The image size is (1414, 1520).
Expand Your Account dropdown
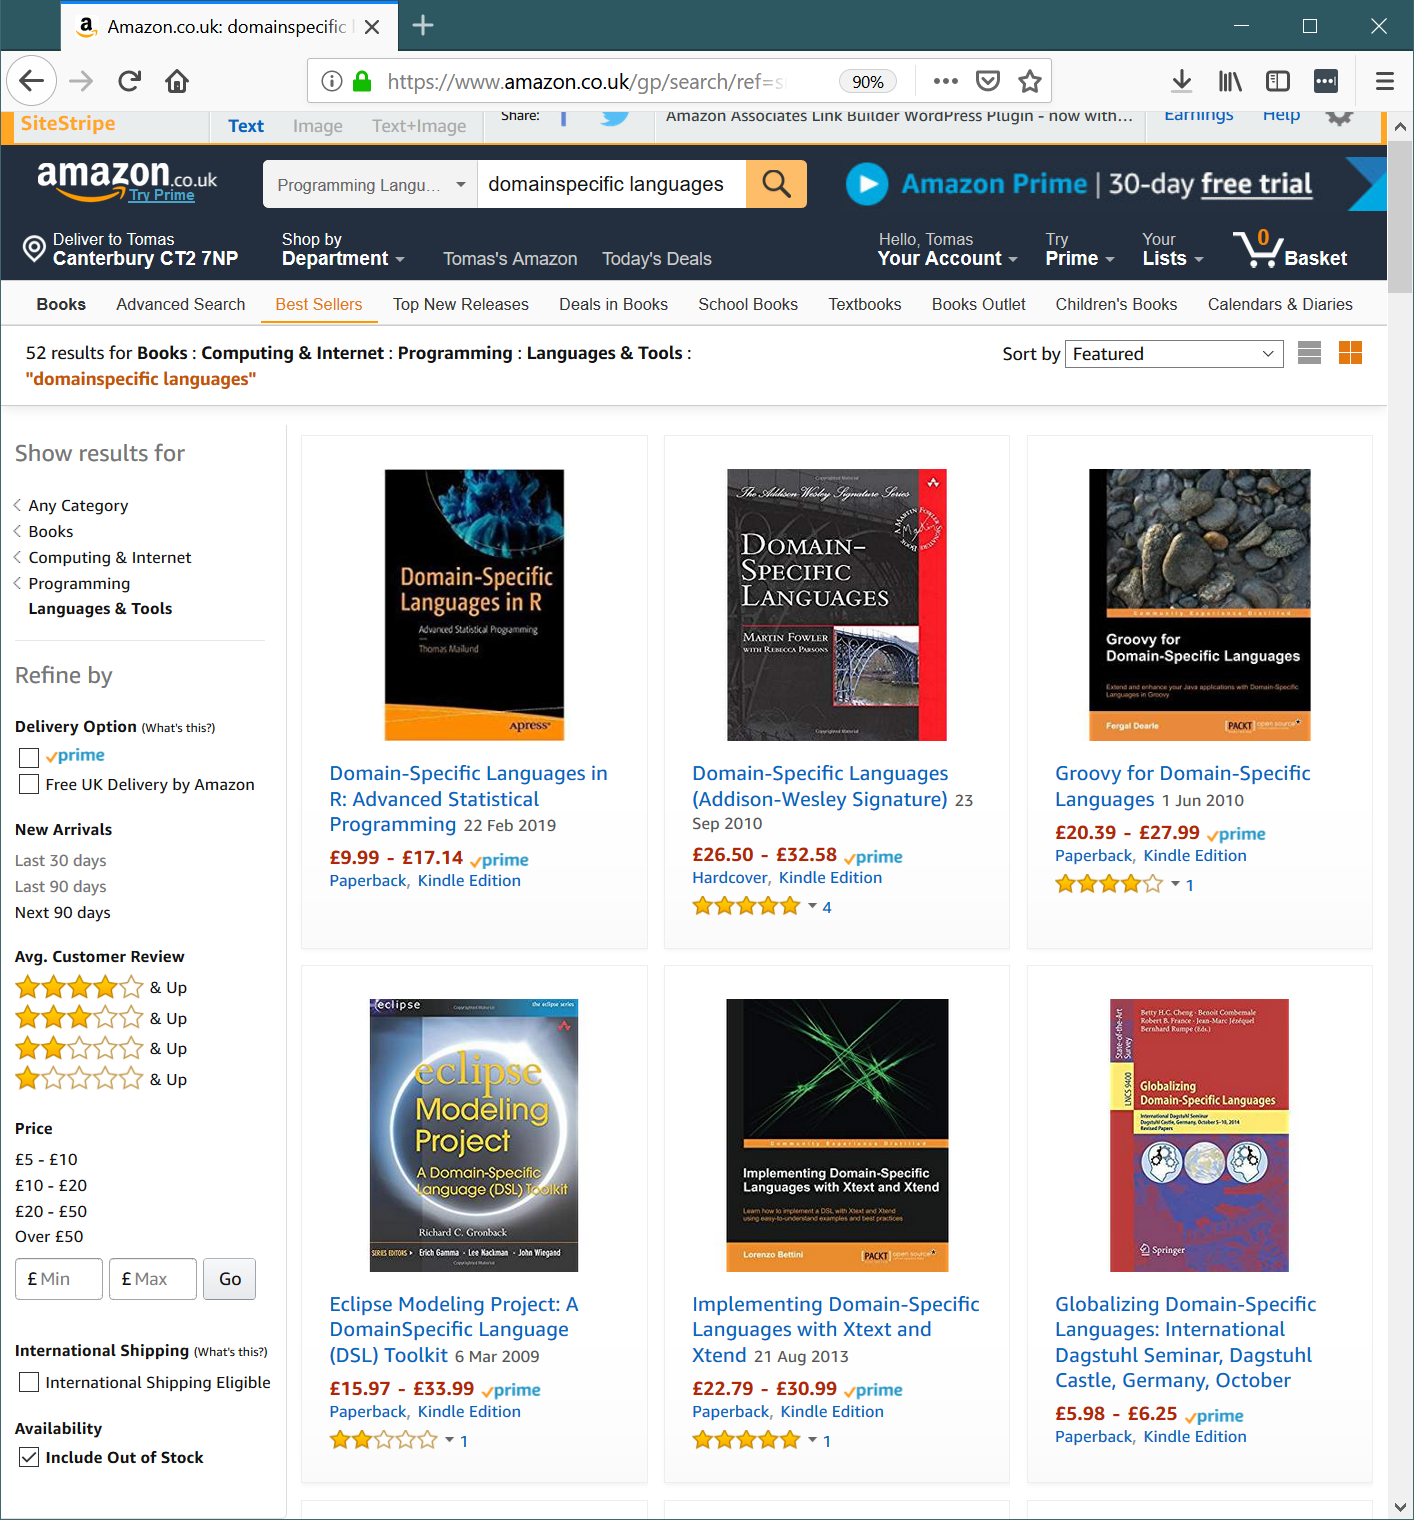pyautogui.click(x=947, y=249)
